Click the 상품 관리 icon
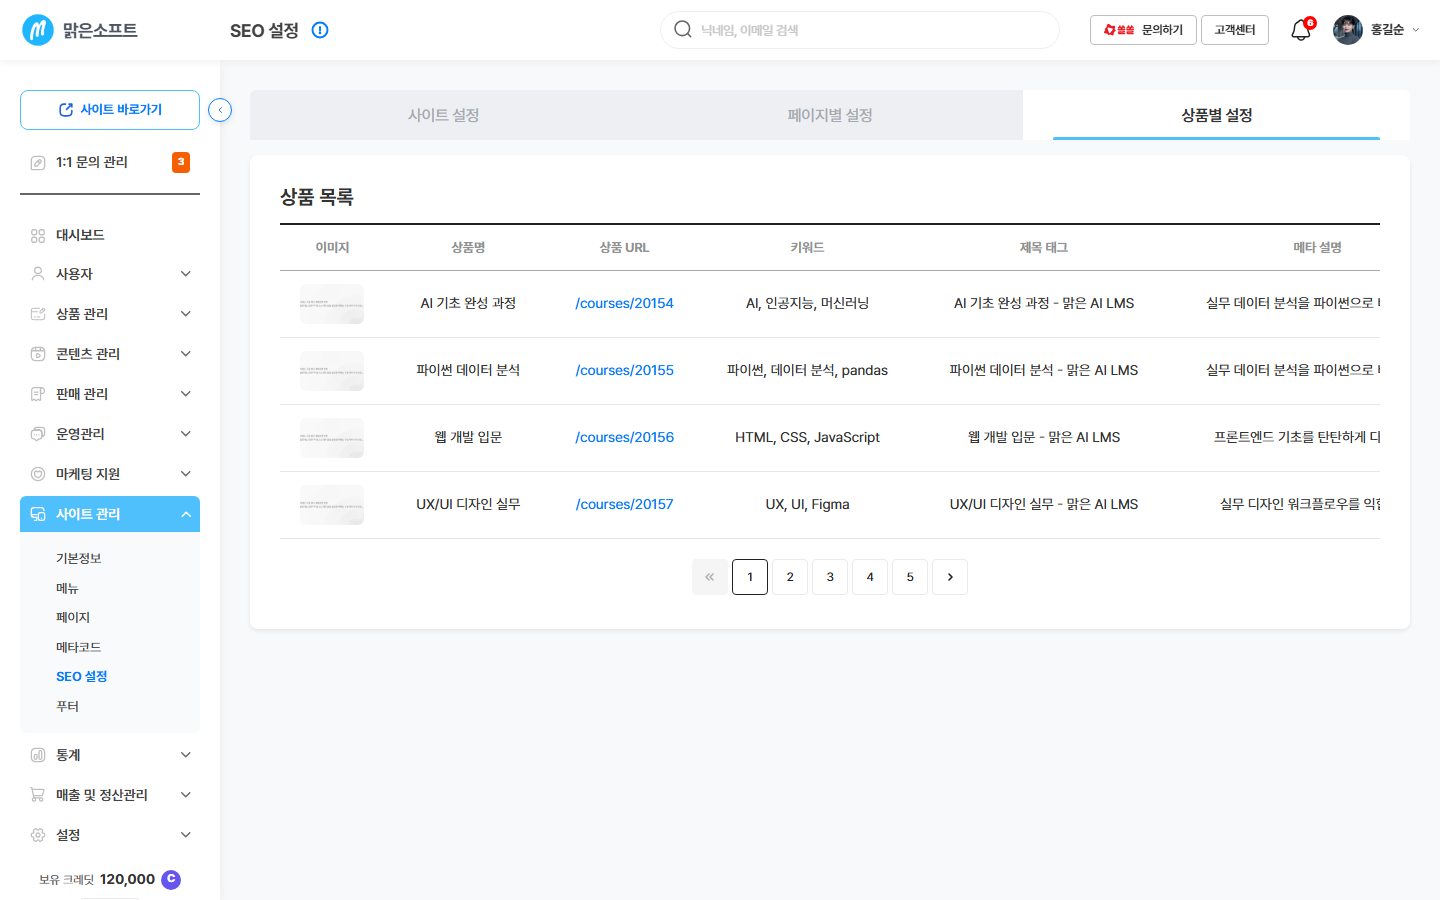This screenshot has height=900, width=1440. pyautogui.click(x=38, y=314)
